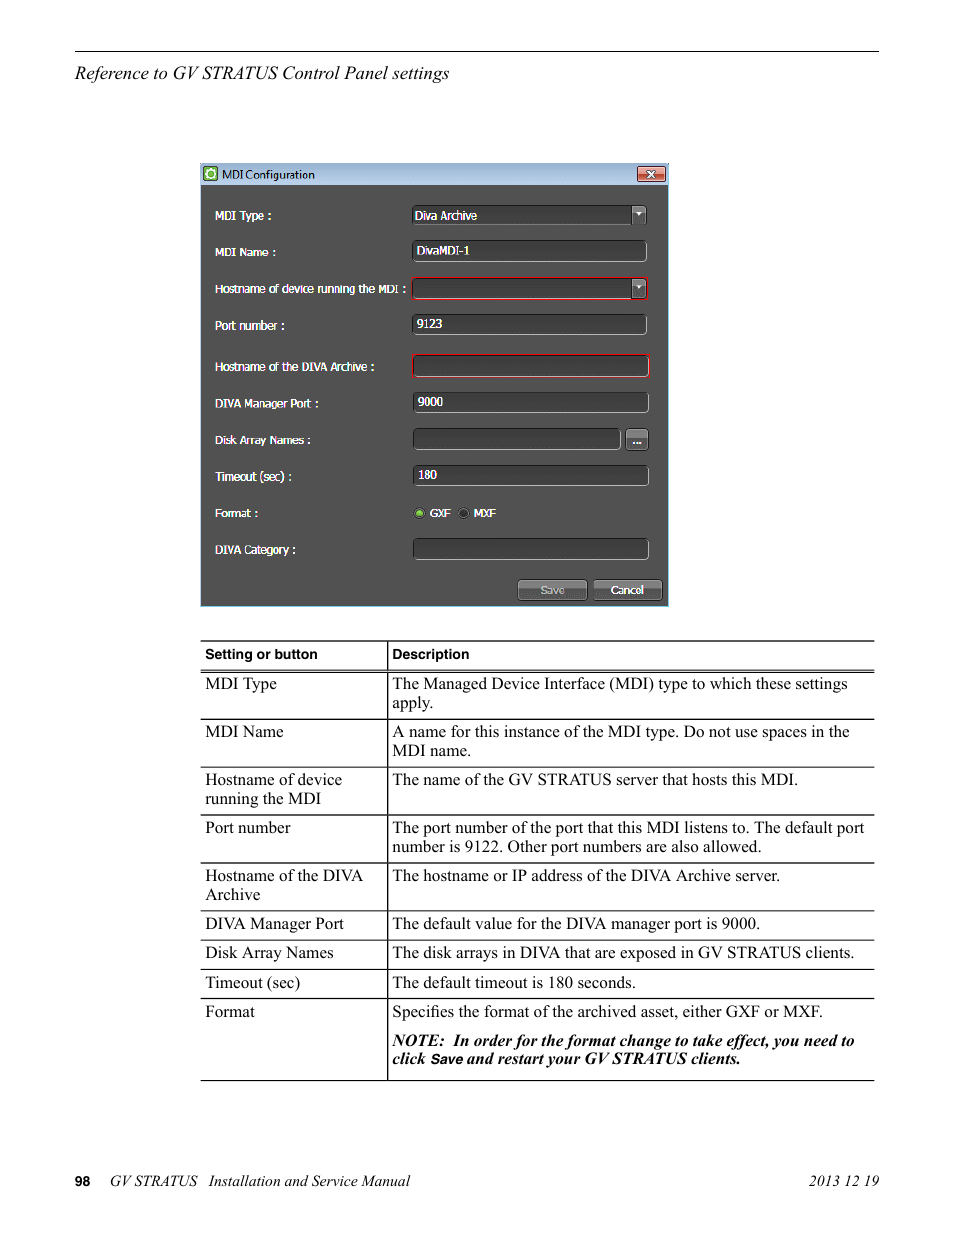The width and height of the screenshot is (954, 1235).
Task: Expand Hostname of device running the MDI dropdown
Action: (639, 288)
